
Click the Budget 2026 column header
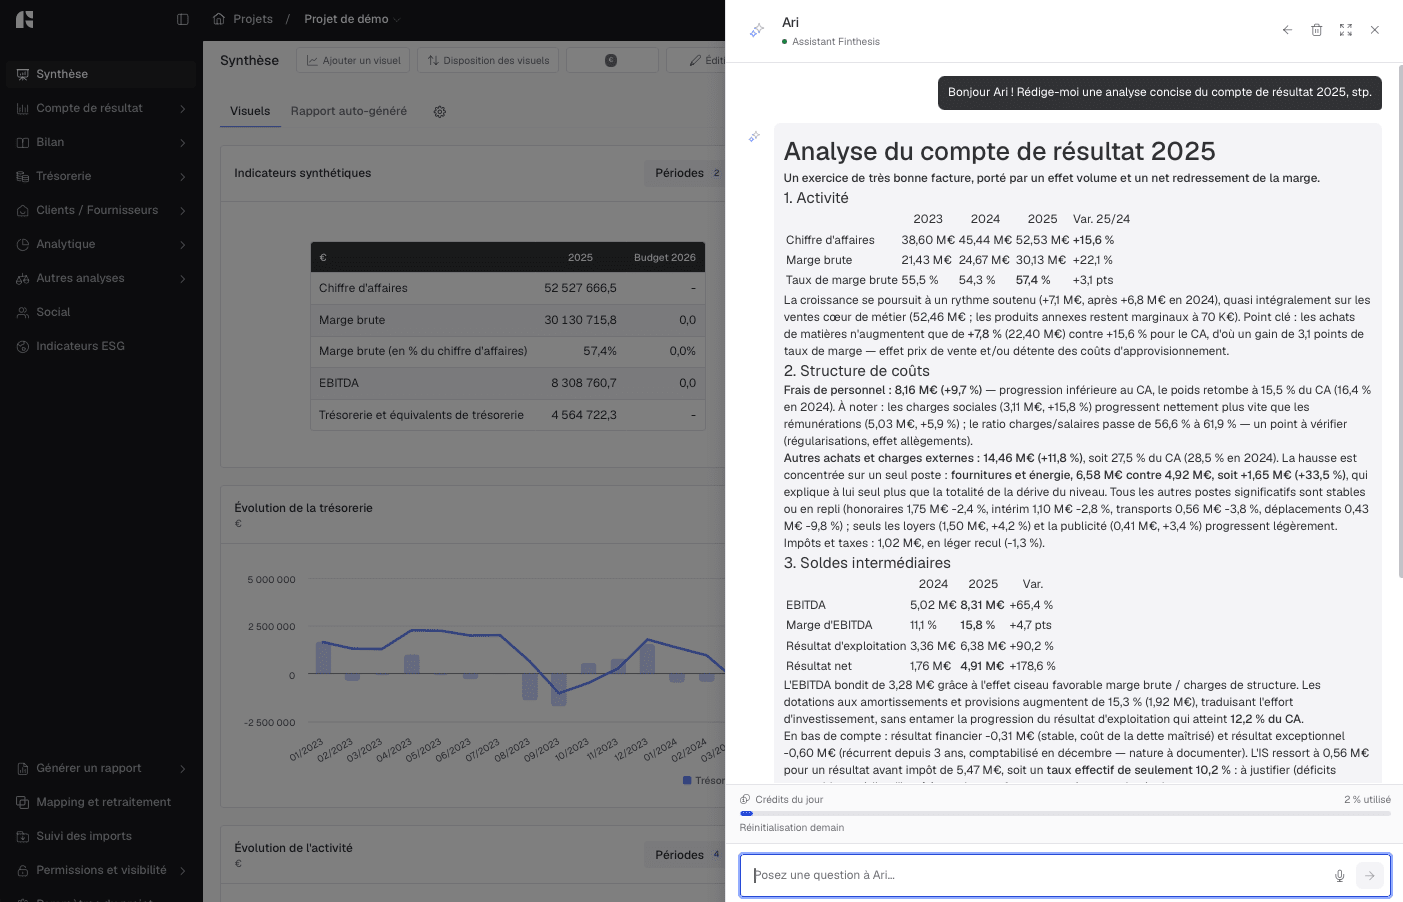coord(664,257)
